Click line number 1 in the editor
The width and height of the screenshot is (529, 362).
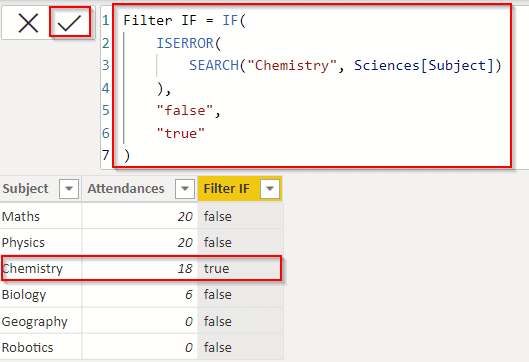106,21
